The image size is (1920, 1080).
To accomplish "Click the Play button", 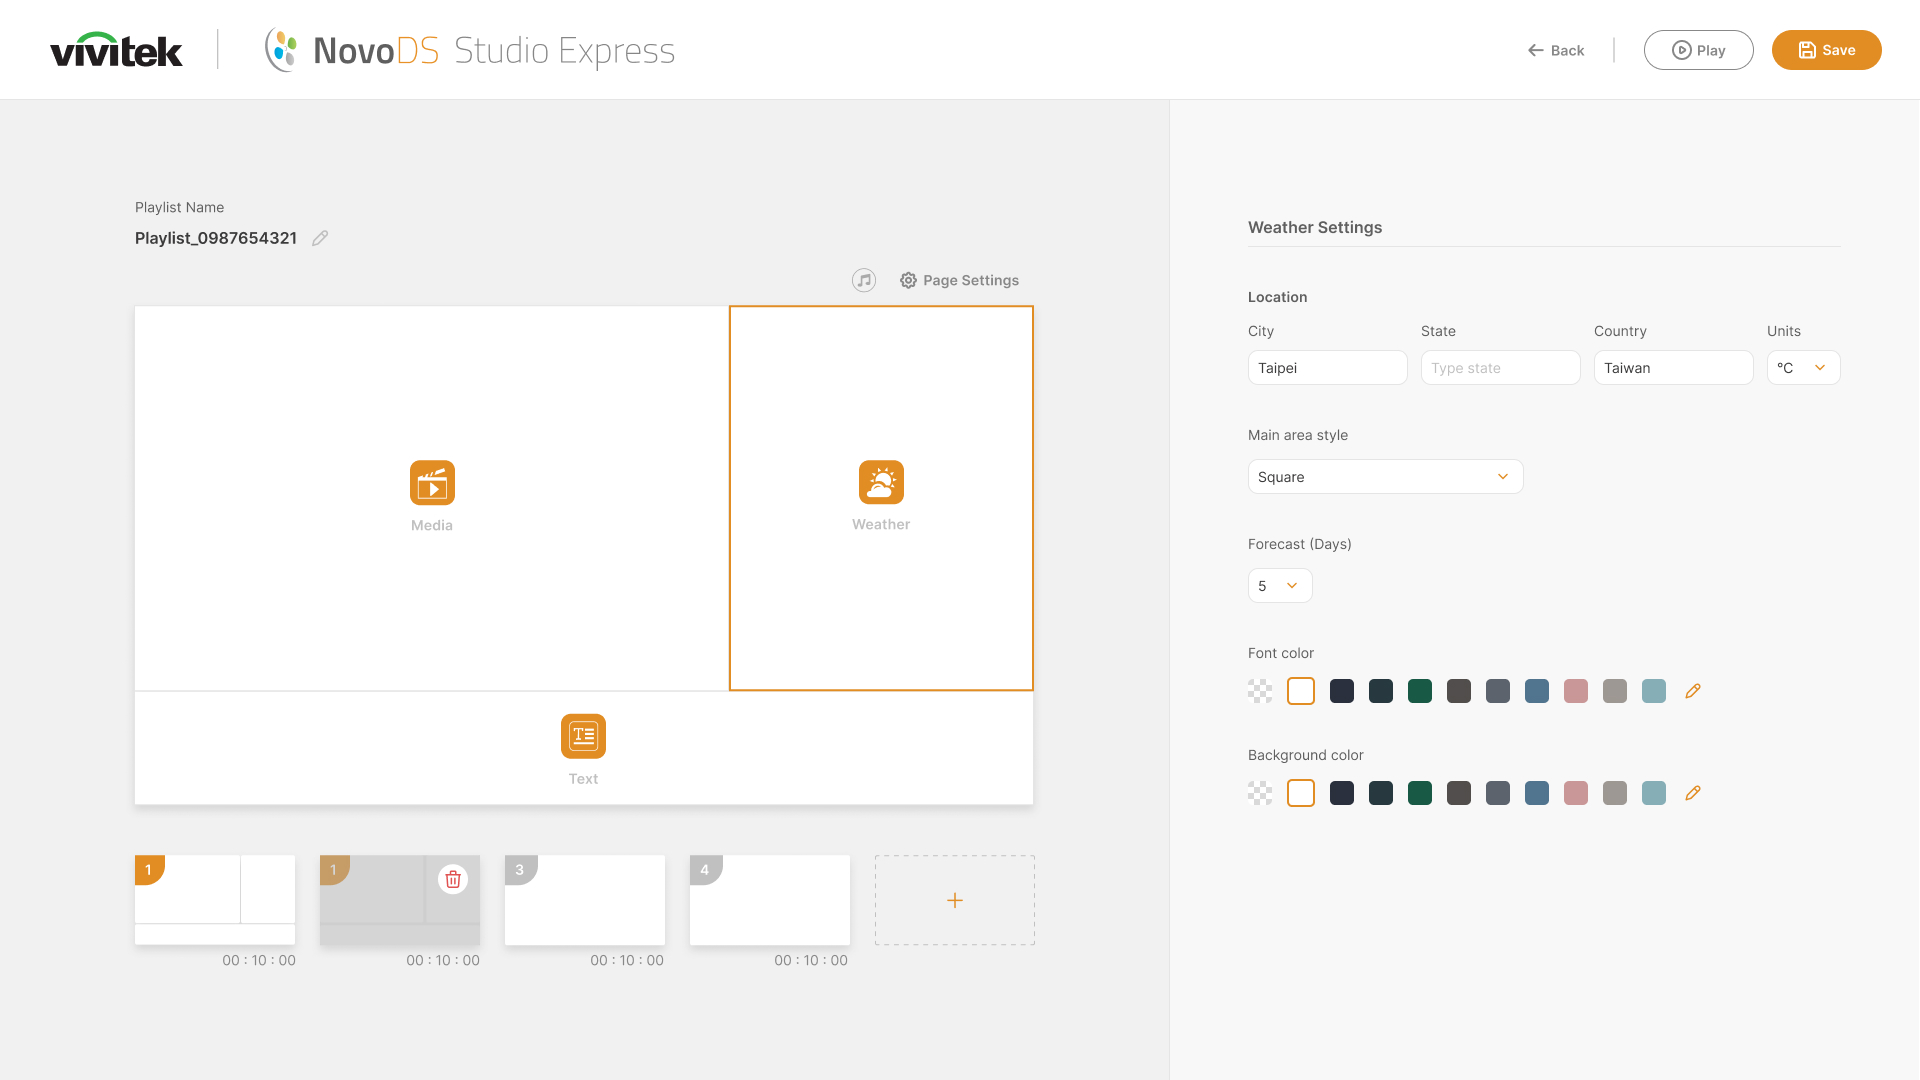I will pyautogui.click(x=1698, y=50).
